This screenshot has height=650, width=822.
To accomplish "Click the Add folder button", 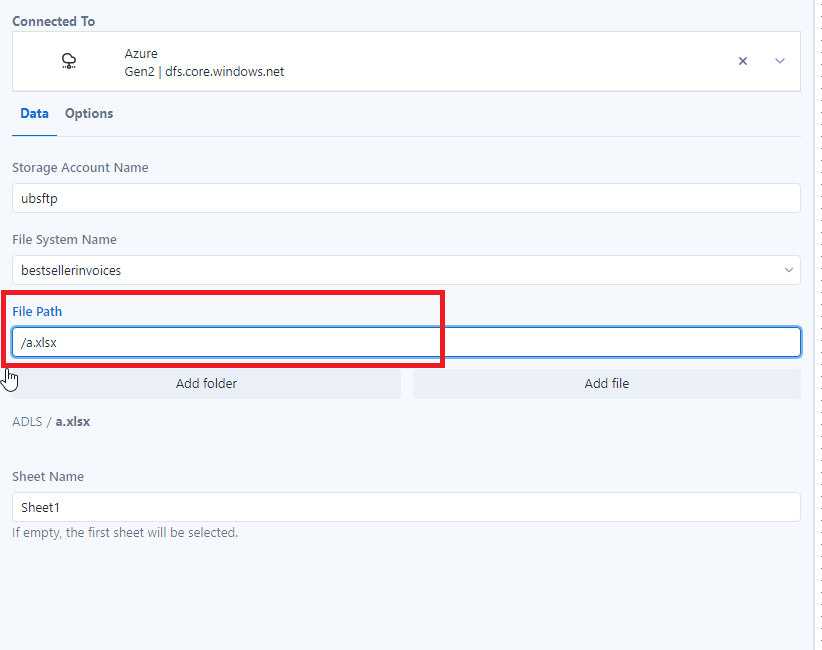I will click(x=206, y=383).
